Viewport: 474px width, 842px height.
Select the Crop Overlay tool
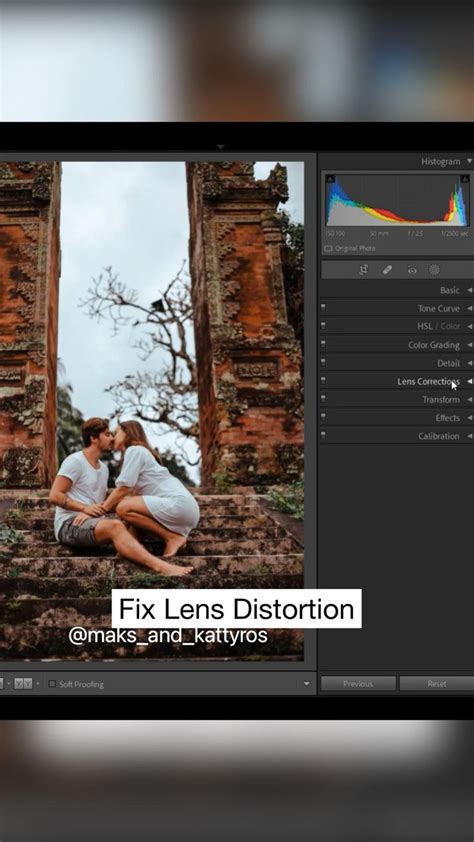point(364,270)
